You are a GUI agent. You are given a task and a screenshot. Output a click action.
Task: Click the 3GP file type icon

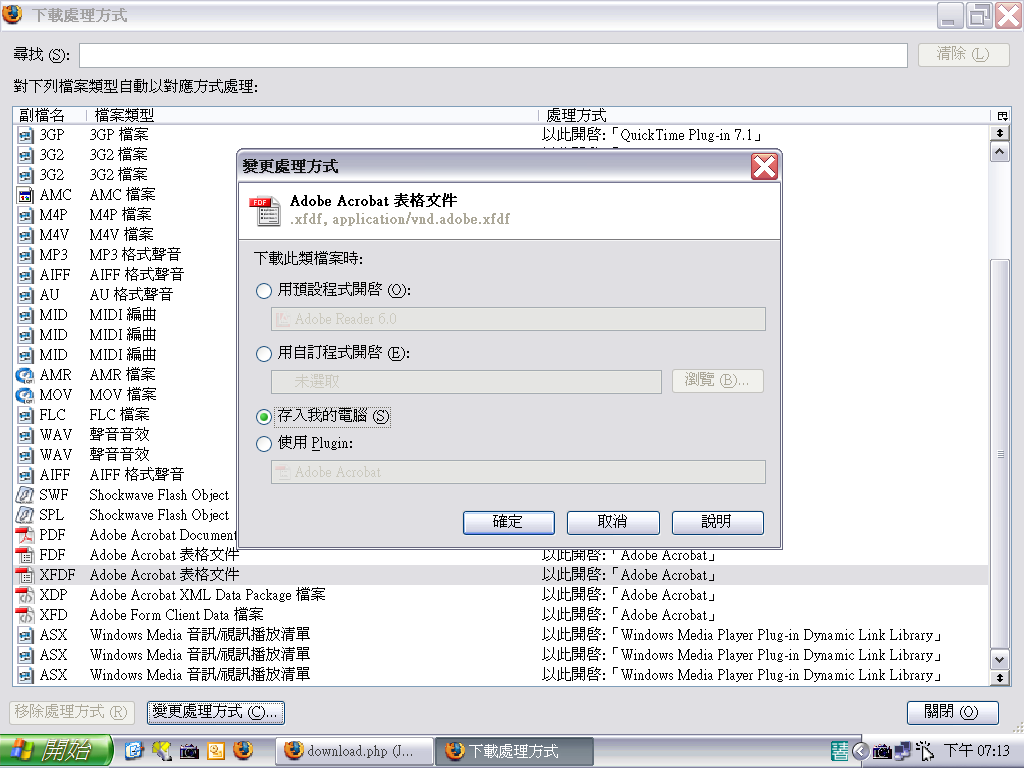click(25, 135)
